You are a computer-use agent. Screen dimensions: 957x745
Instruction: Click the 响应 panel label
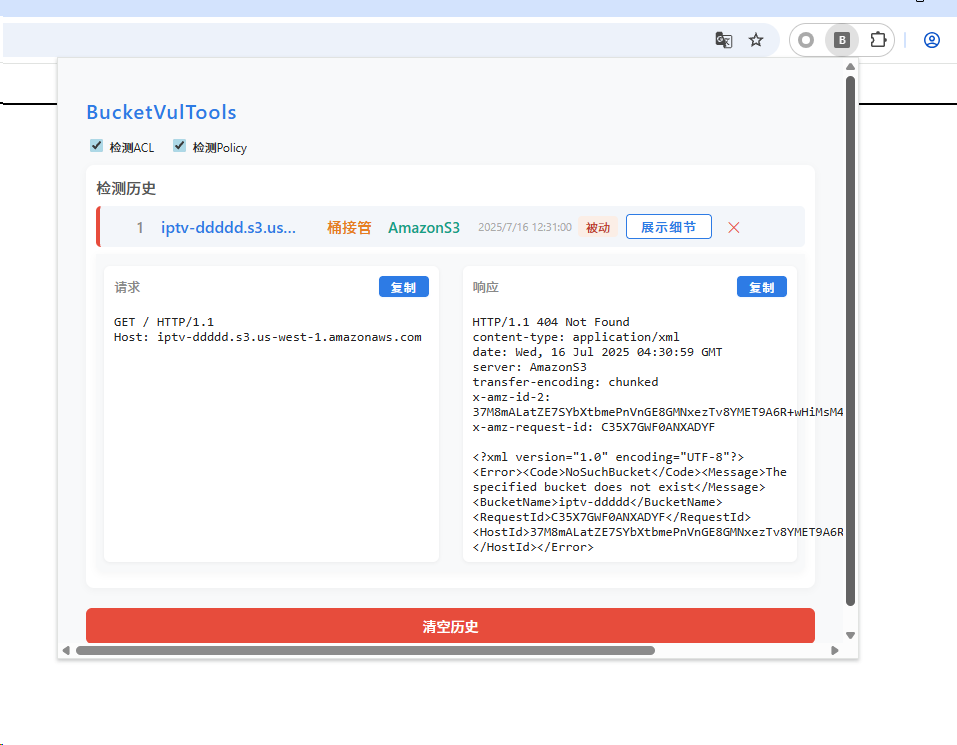[x=485, y=287]
